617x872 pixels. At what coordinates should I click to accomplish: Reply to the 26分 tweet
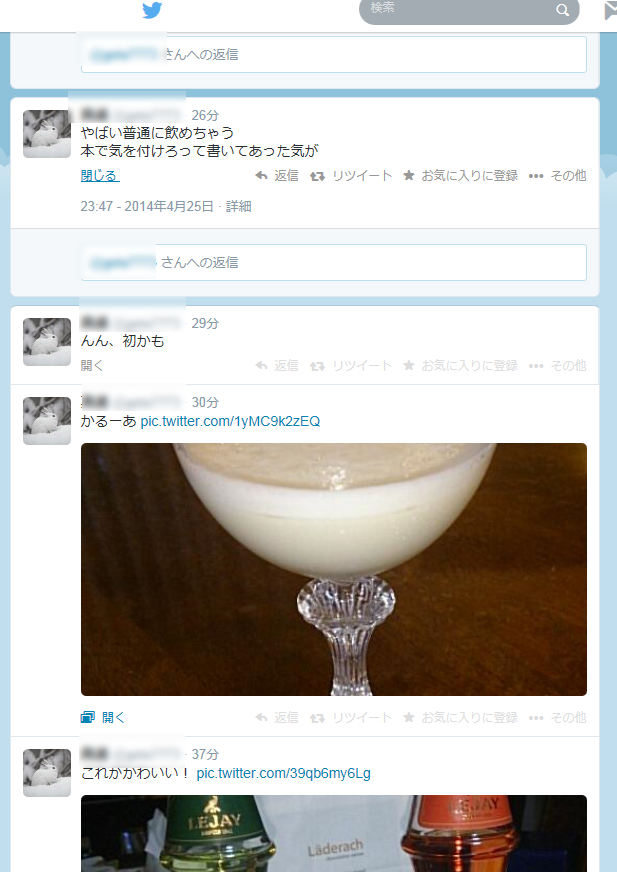(x=277, y=176)
